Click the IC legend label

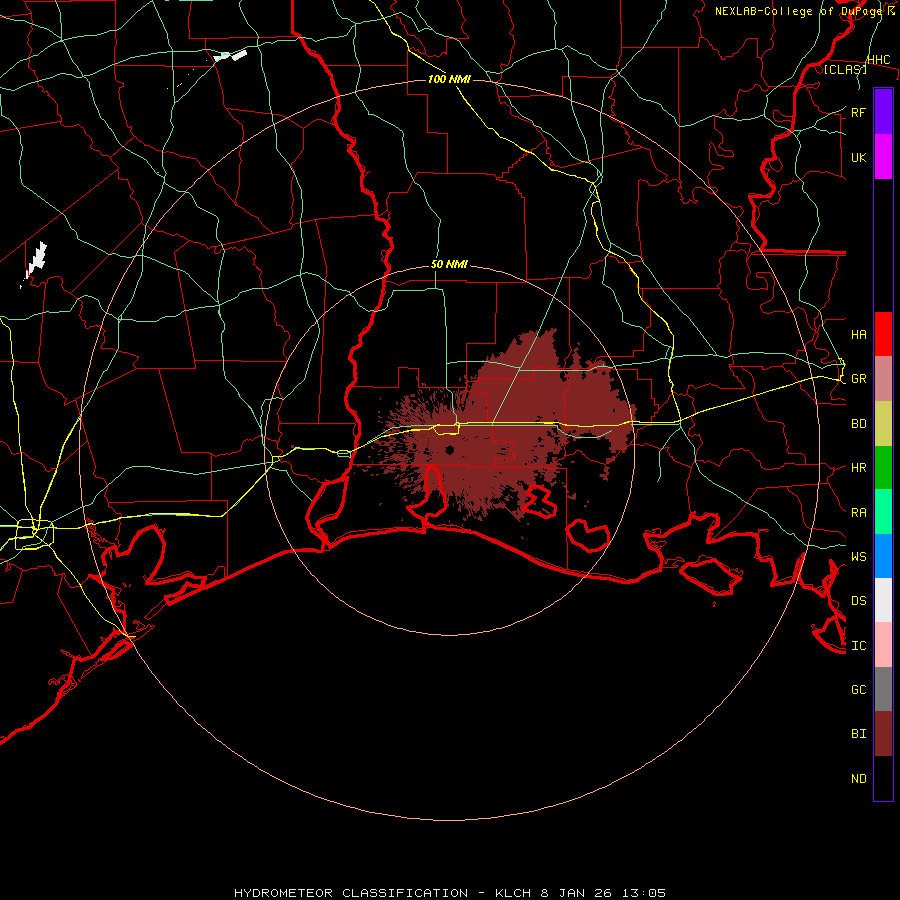pos(858,645)
